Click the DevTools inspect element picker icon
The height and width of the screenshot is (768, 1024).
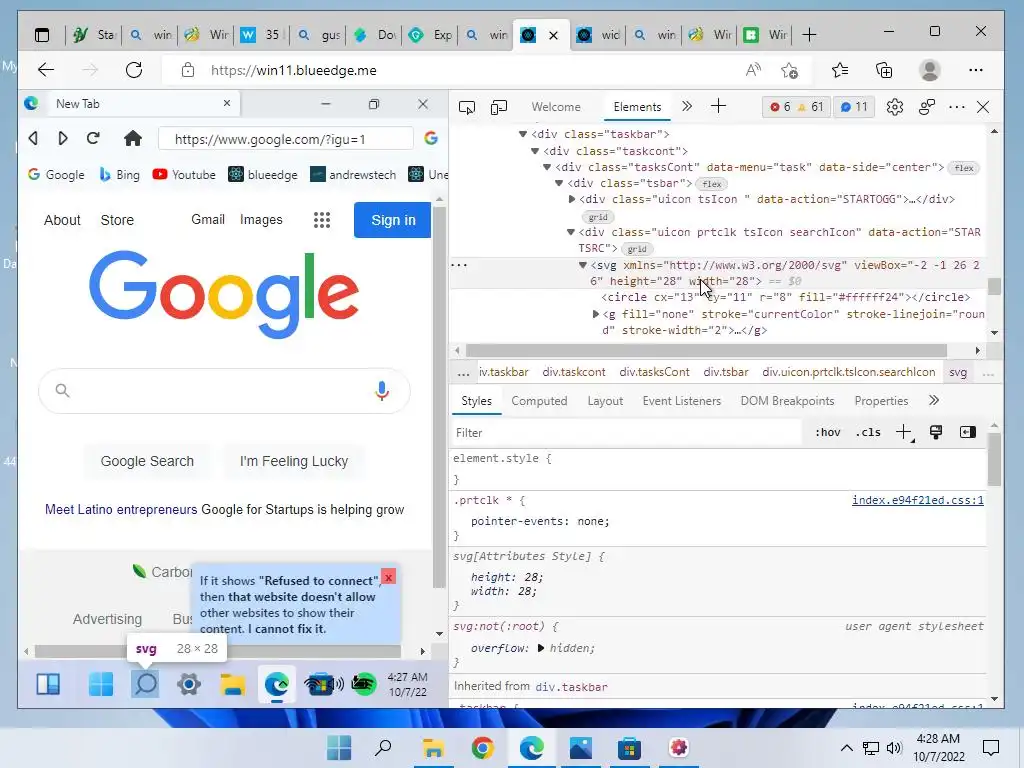[x=467, y=107]
